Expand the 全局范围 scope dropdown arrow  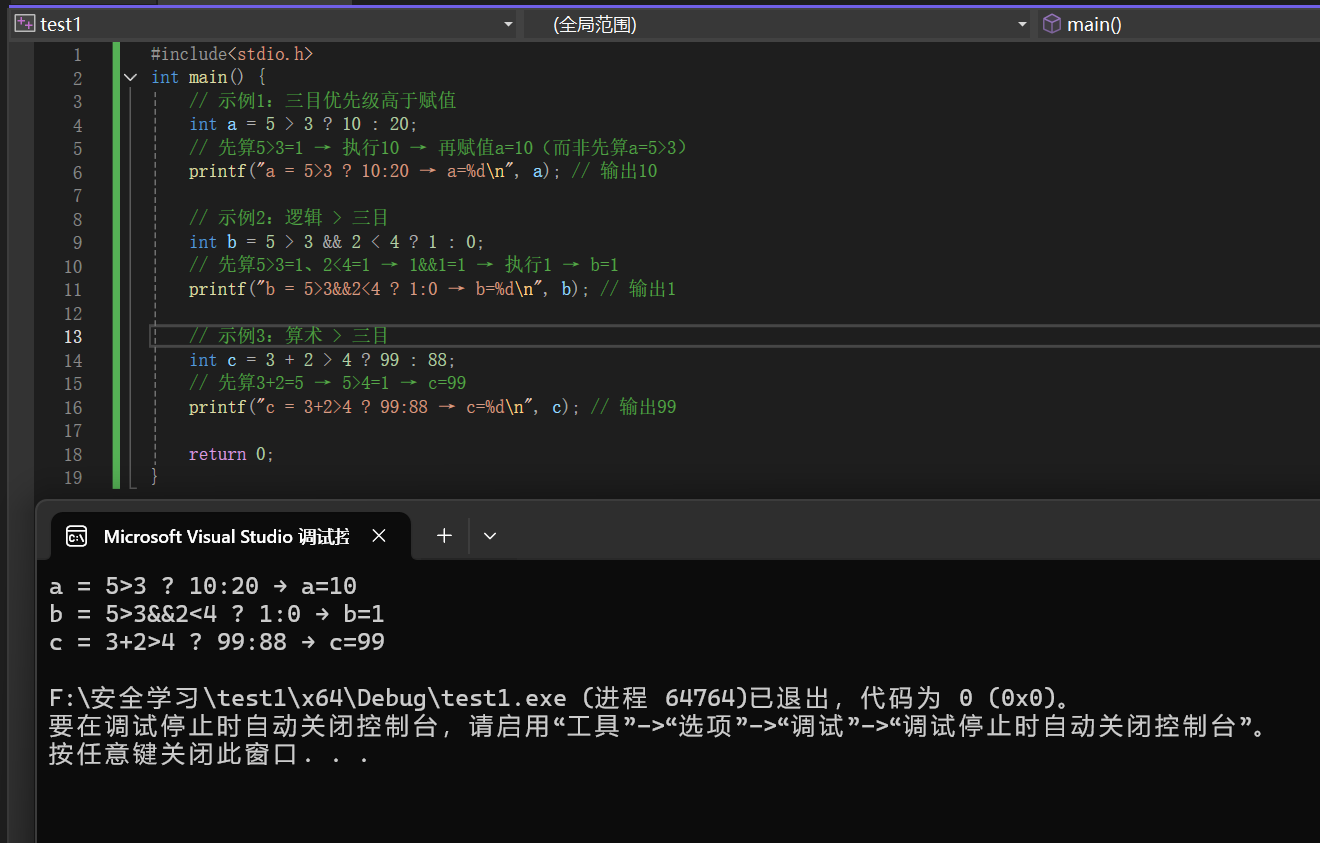coord(1022,24)
